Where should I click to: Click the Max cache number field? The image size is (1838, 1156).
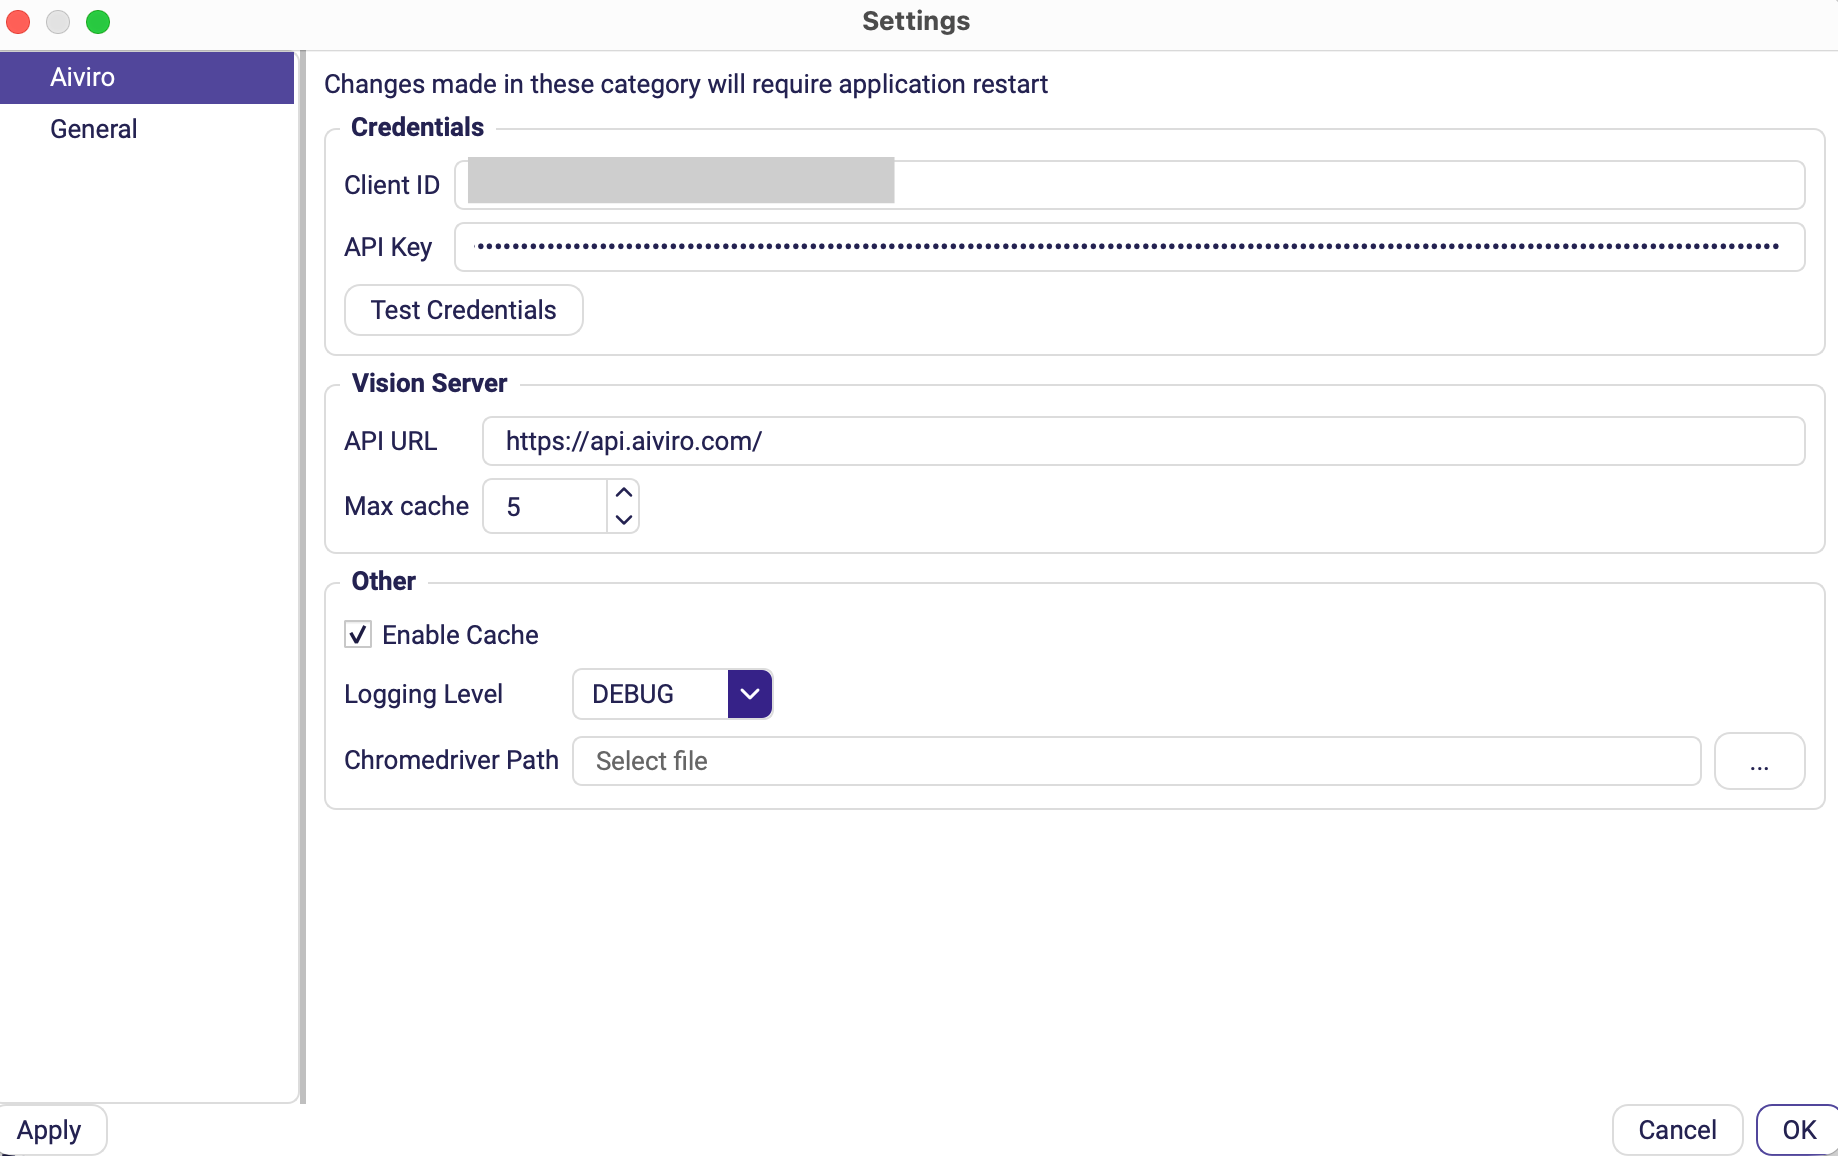tap(545, 506)
